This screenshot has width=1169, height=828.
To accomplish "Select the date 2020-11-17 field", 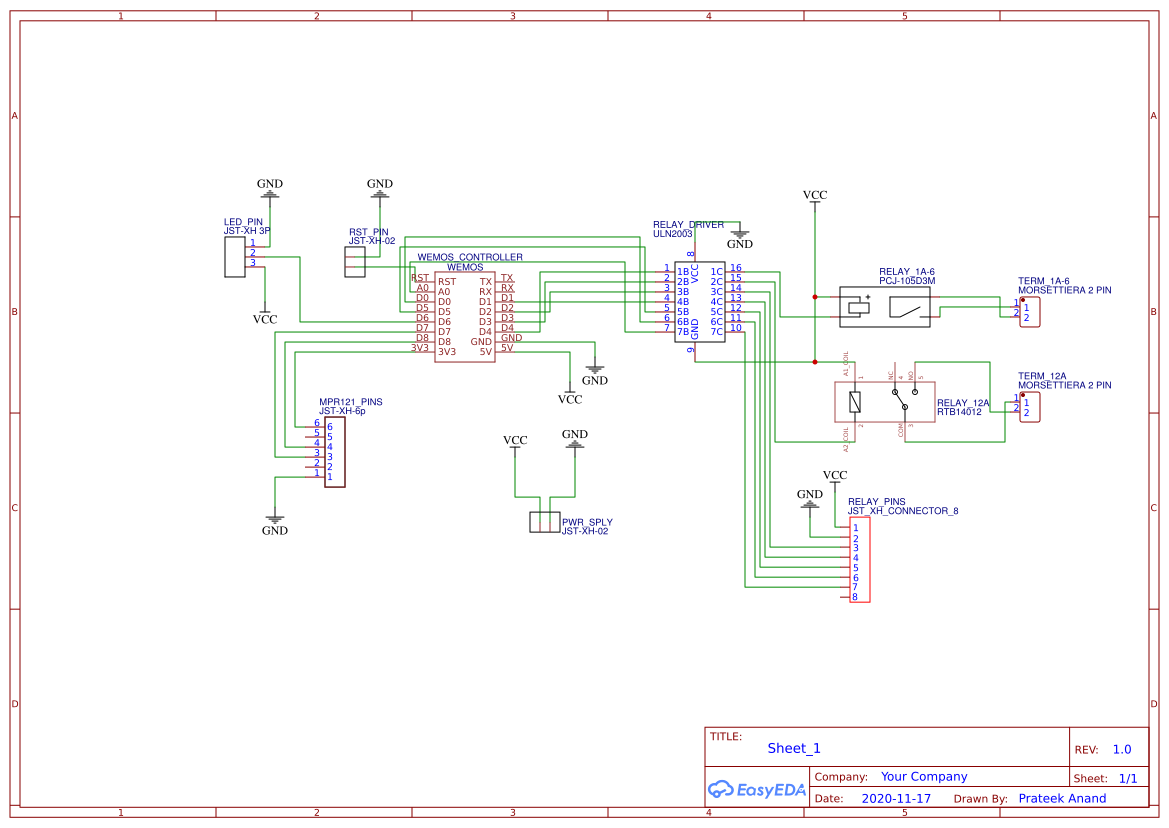I will 896,798.
